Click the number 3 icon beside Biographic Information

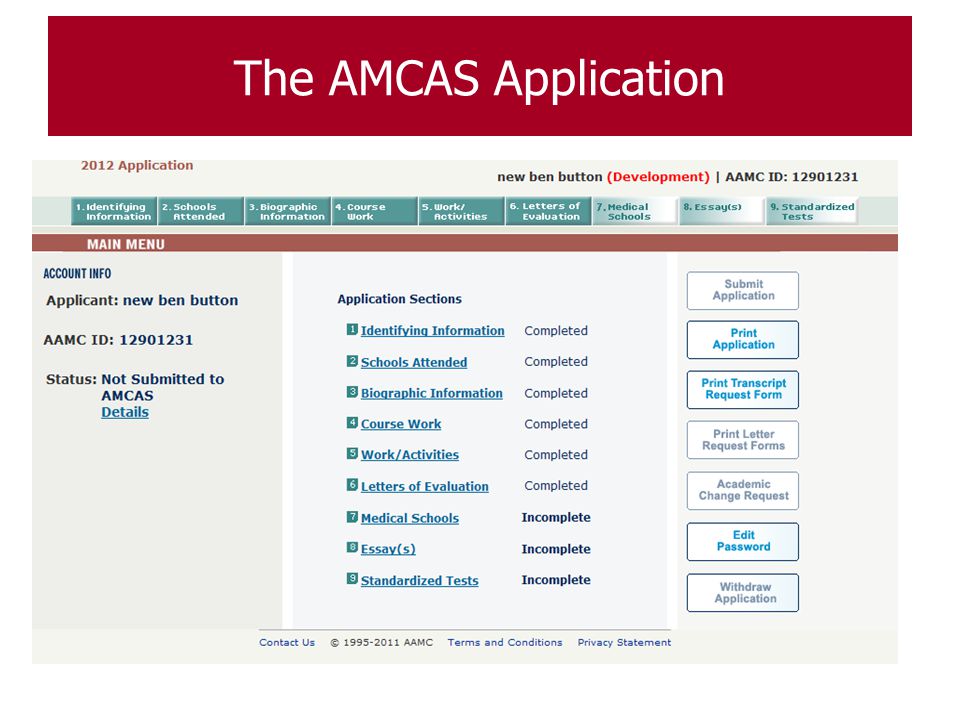click(x=352, y=392)
